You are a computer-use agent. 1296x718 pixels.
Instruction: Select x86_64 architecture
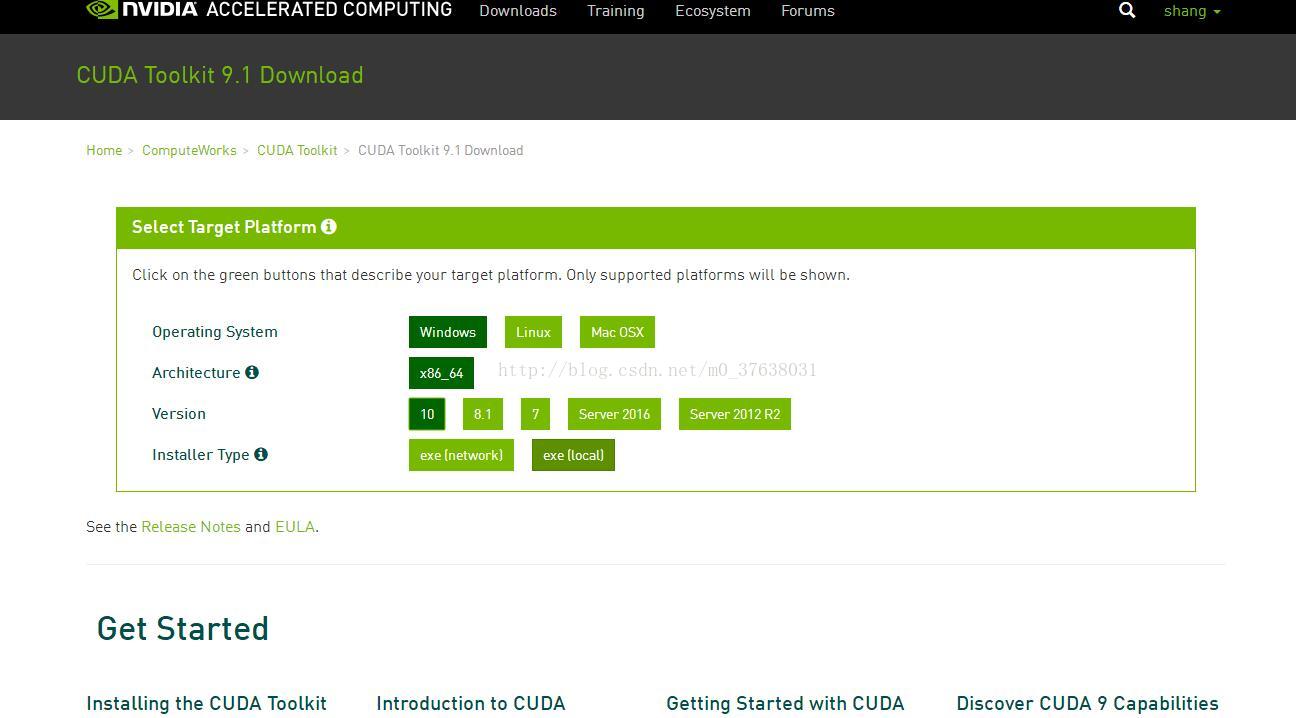pos(441,373)
